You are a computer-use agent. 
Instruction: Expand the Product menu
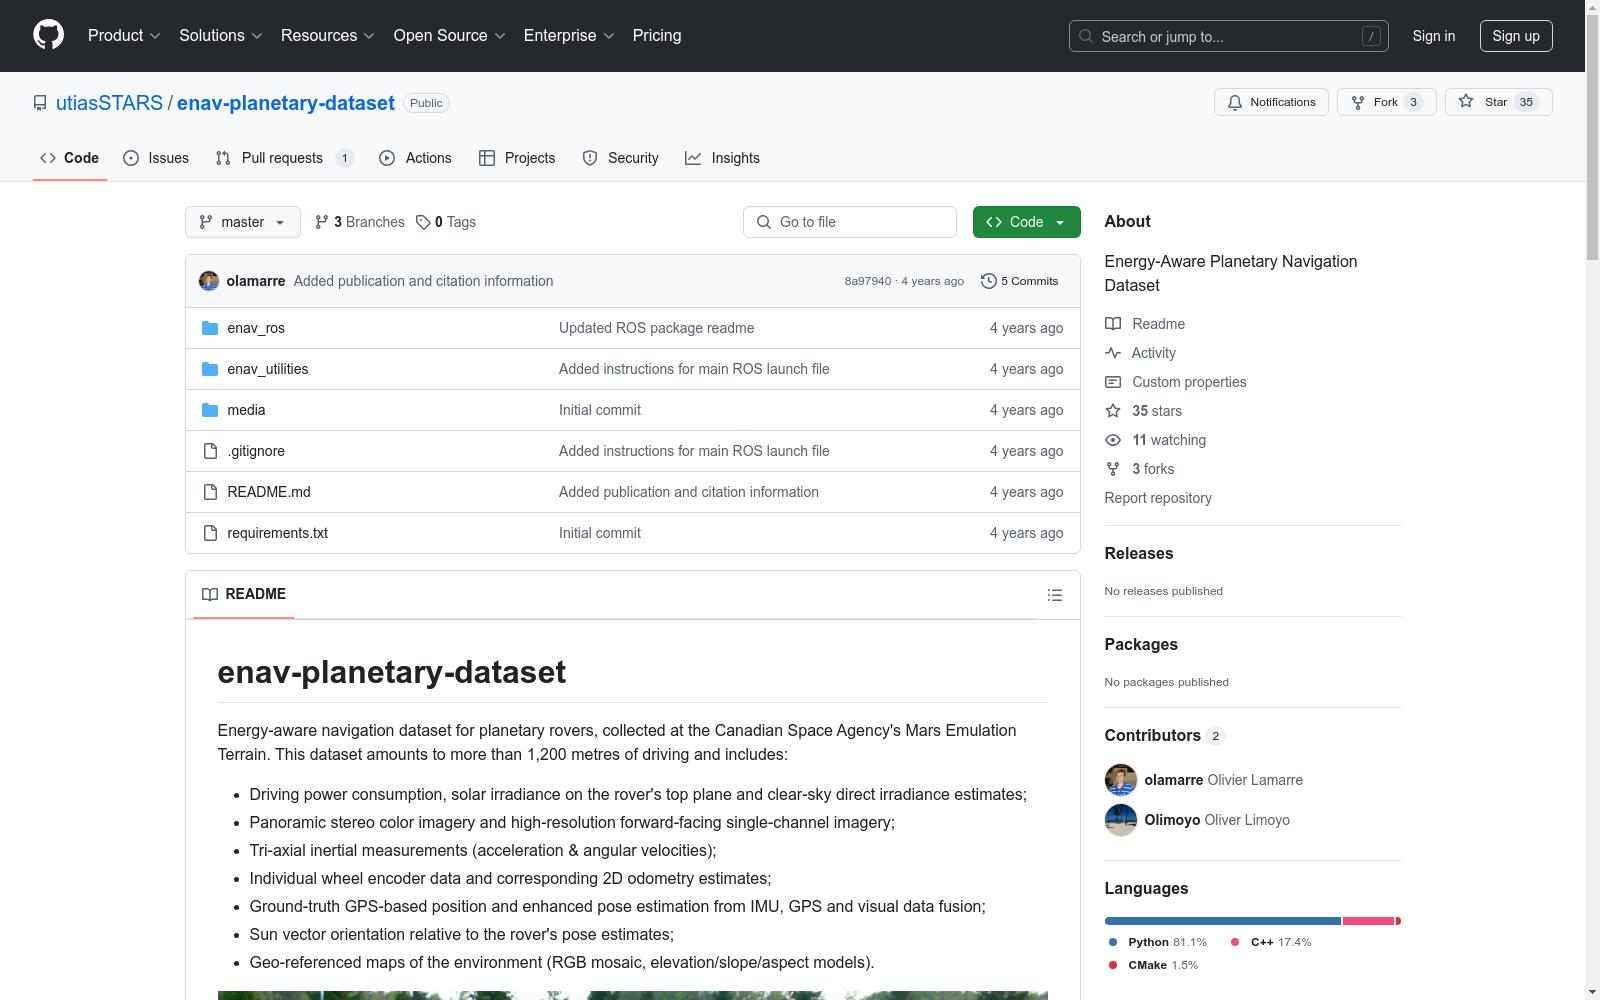tap(124, 35)
